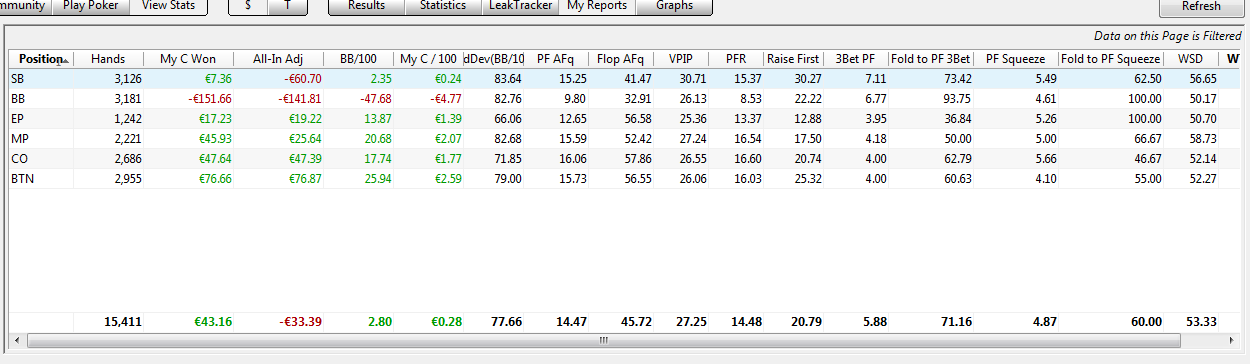Select the MP position row
Image resolution: width=1252 pixels, height=364 pixels.
point(625,138)
